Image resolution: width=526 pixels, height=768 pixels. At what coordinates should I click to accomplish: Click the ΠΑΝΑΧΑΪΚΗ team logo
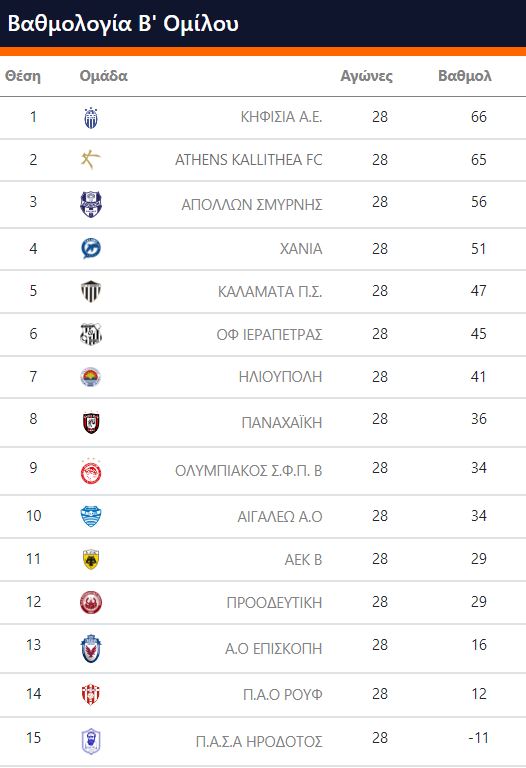pos(91,423)
